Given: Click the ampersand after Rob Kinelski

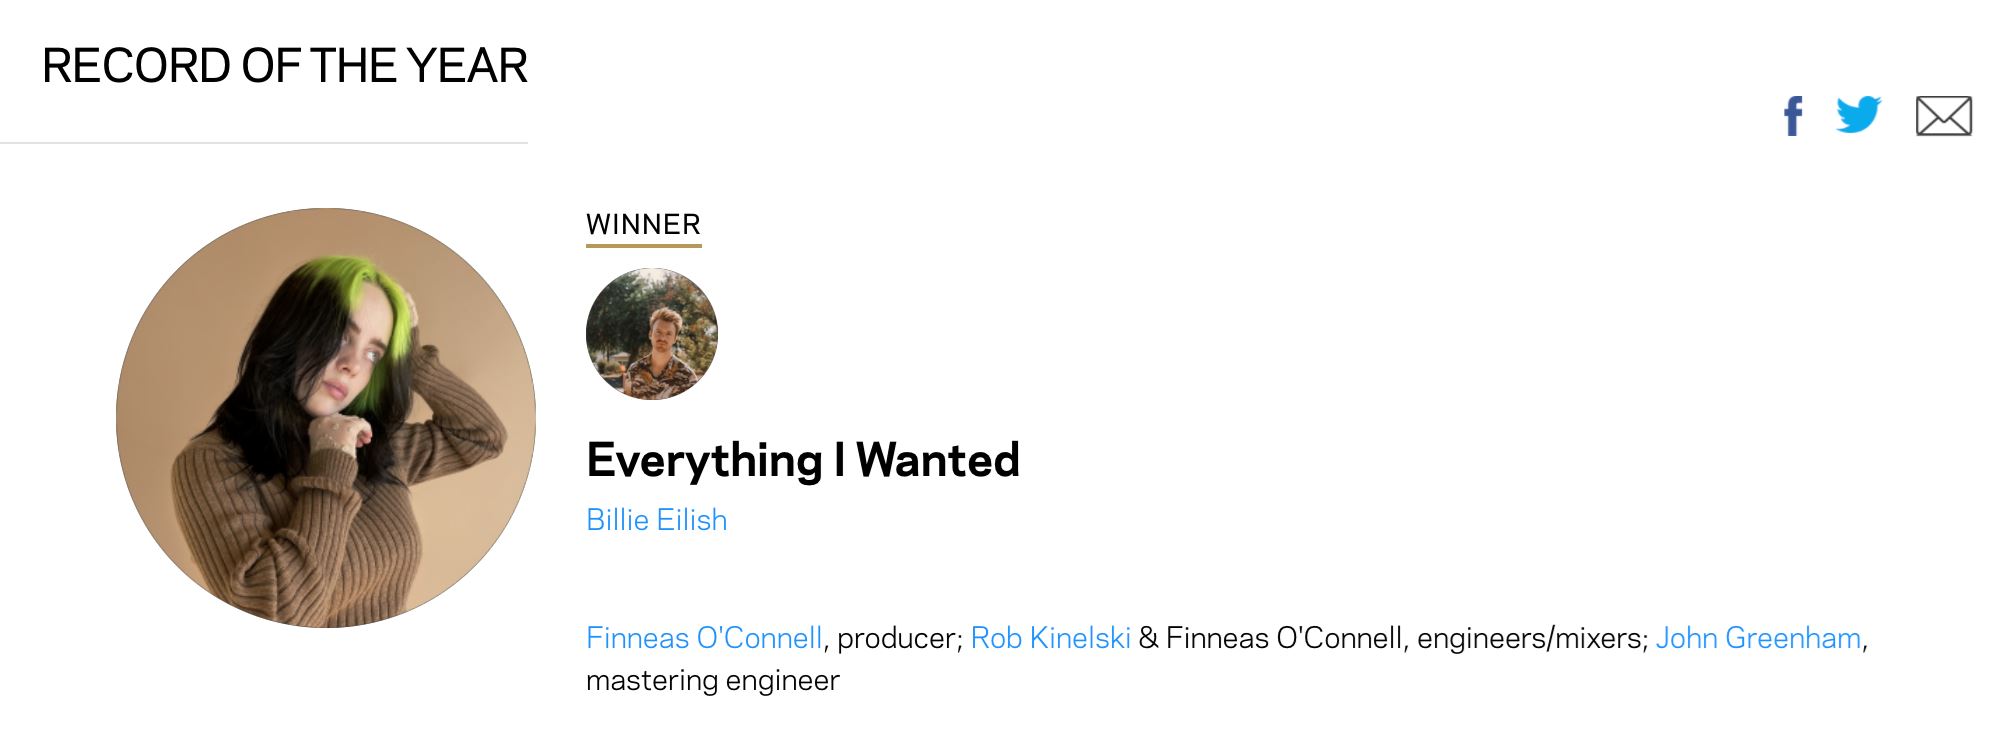Looking at the screenshot, I should (1148, 638).
